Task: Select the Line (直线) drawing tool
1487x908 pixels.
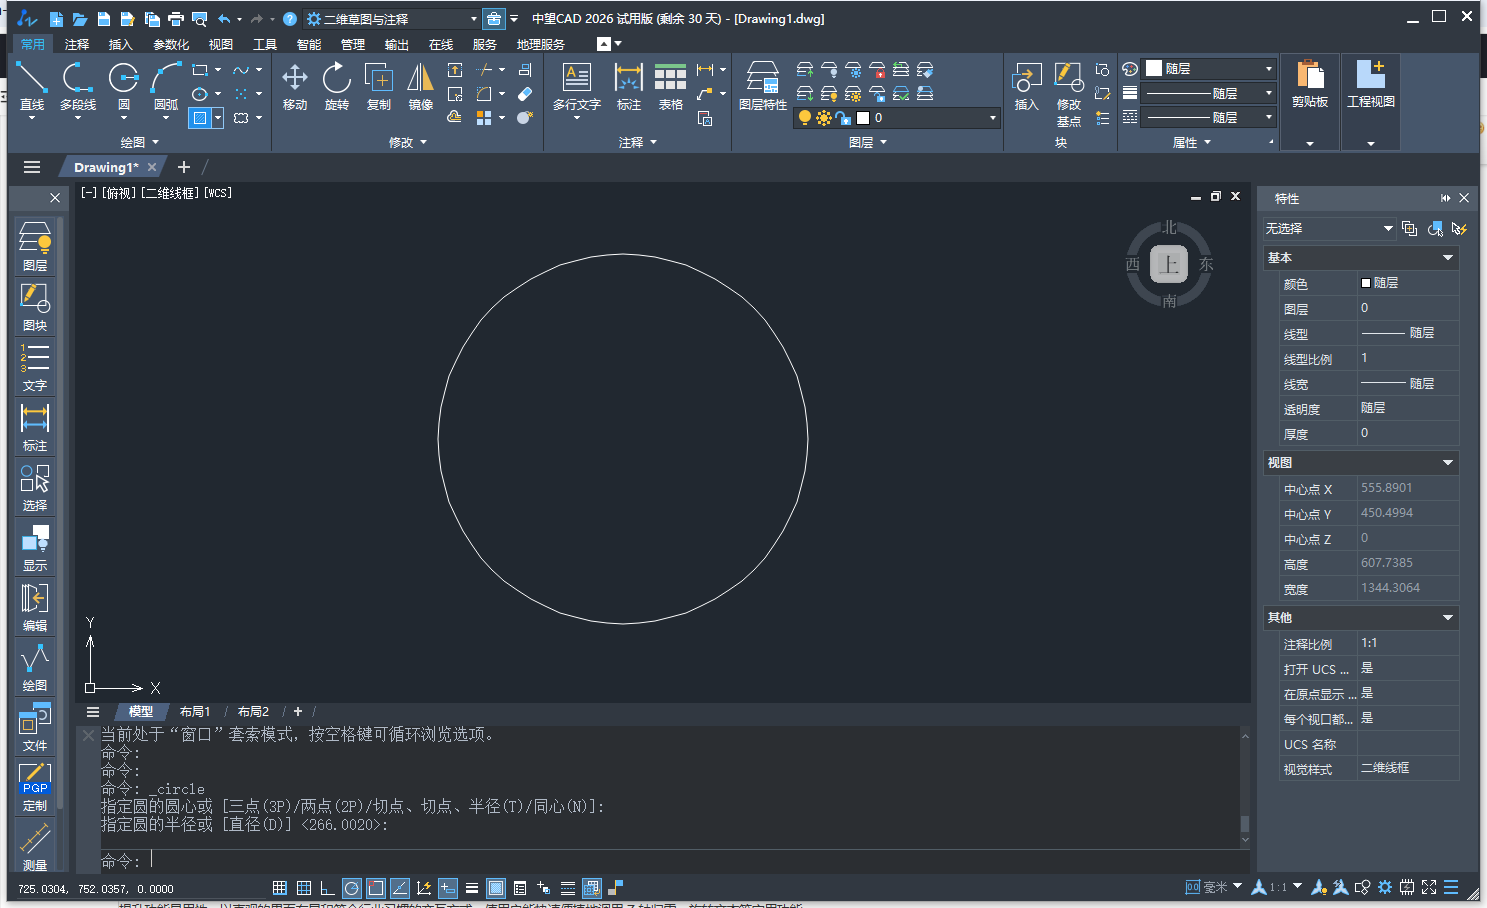Action: click(x=32, y=86)
